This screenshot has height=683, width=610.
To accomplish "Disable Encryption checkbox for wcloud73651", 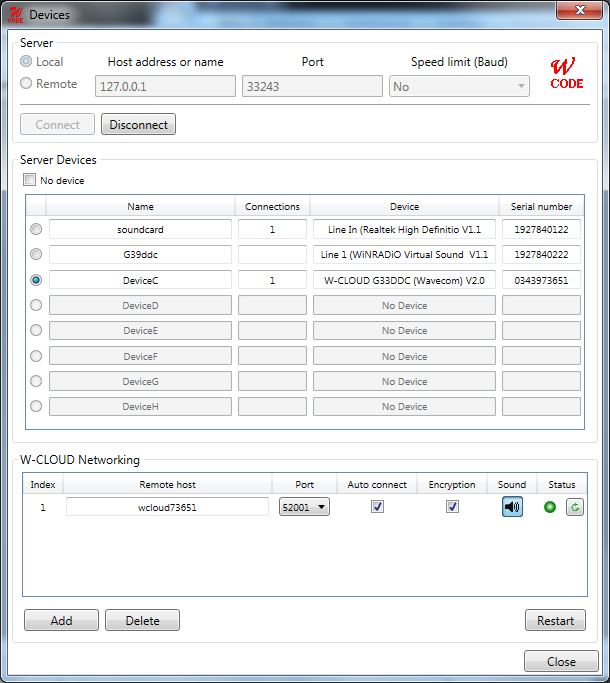I will tap(452, 507).
